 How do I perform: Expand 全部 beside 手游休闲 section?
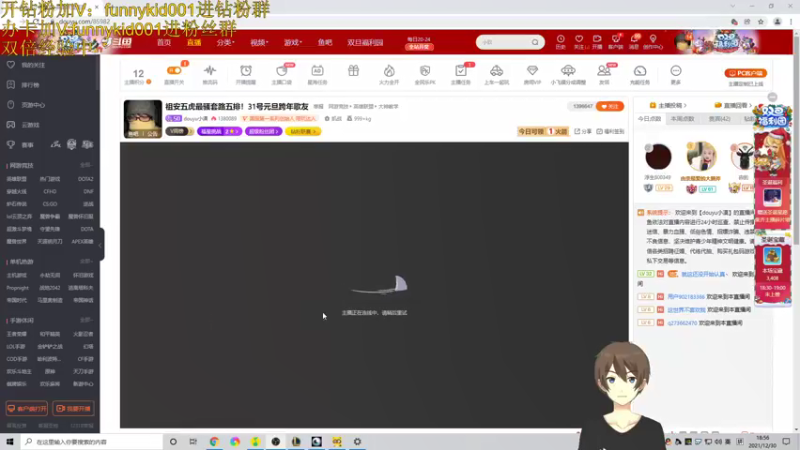85,320
